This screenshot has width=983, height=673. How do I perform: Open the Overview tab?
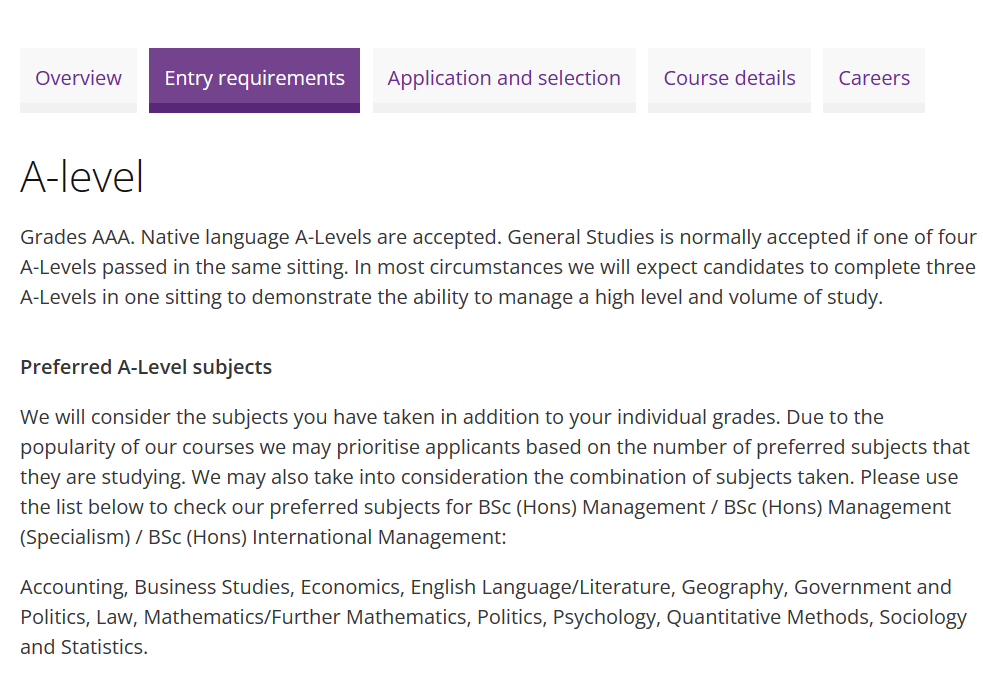(78, 80)
